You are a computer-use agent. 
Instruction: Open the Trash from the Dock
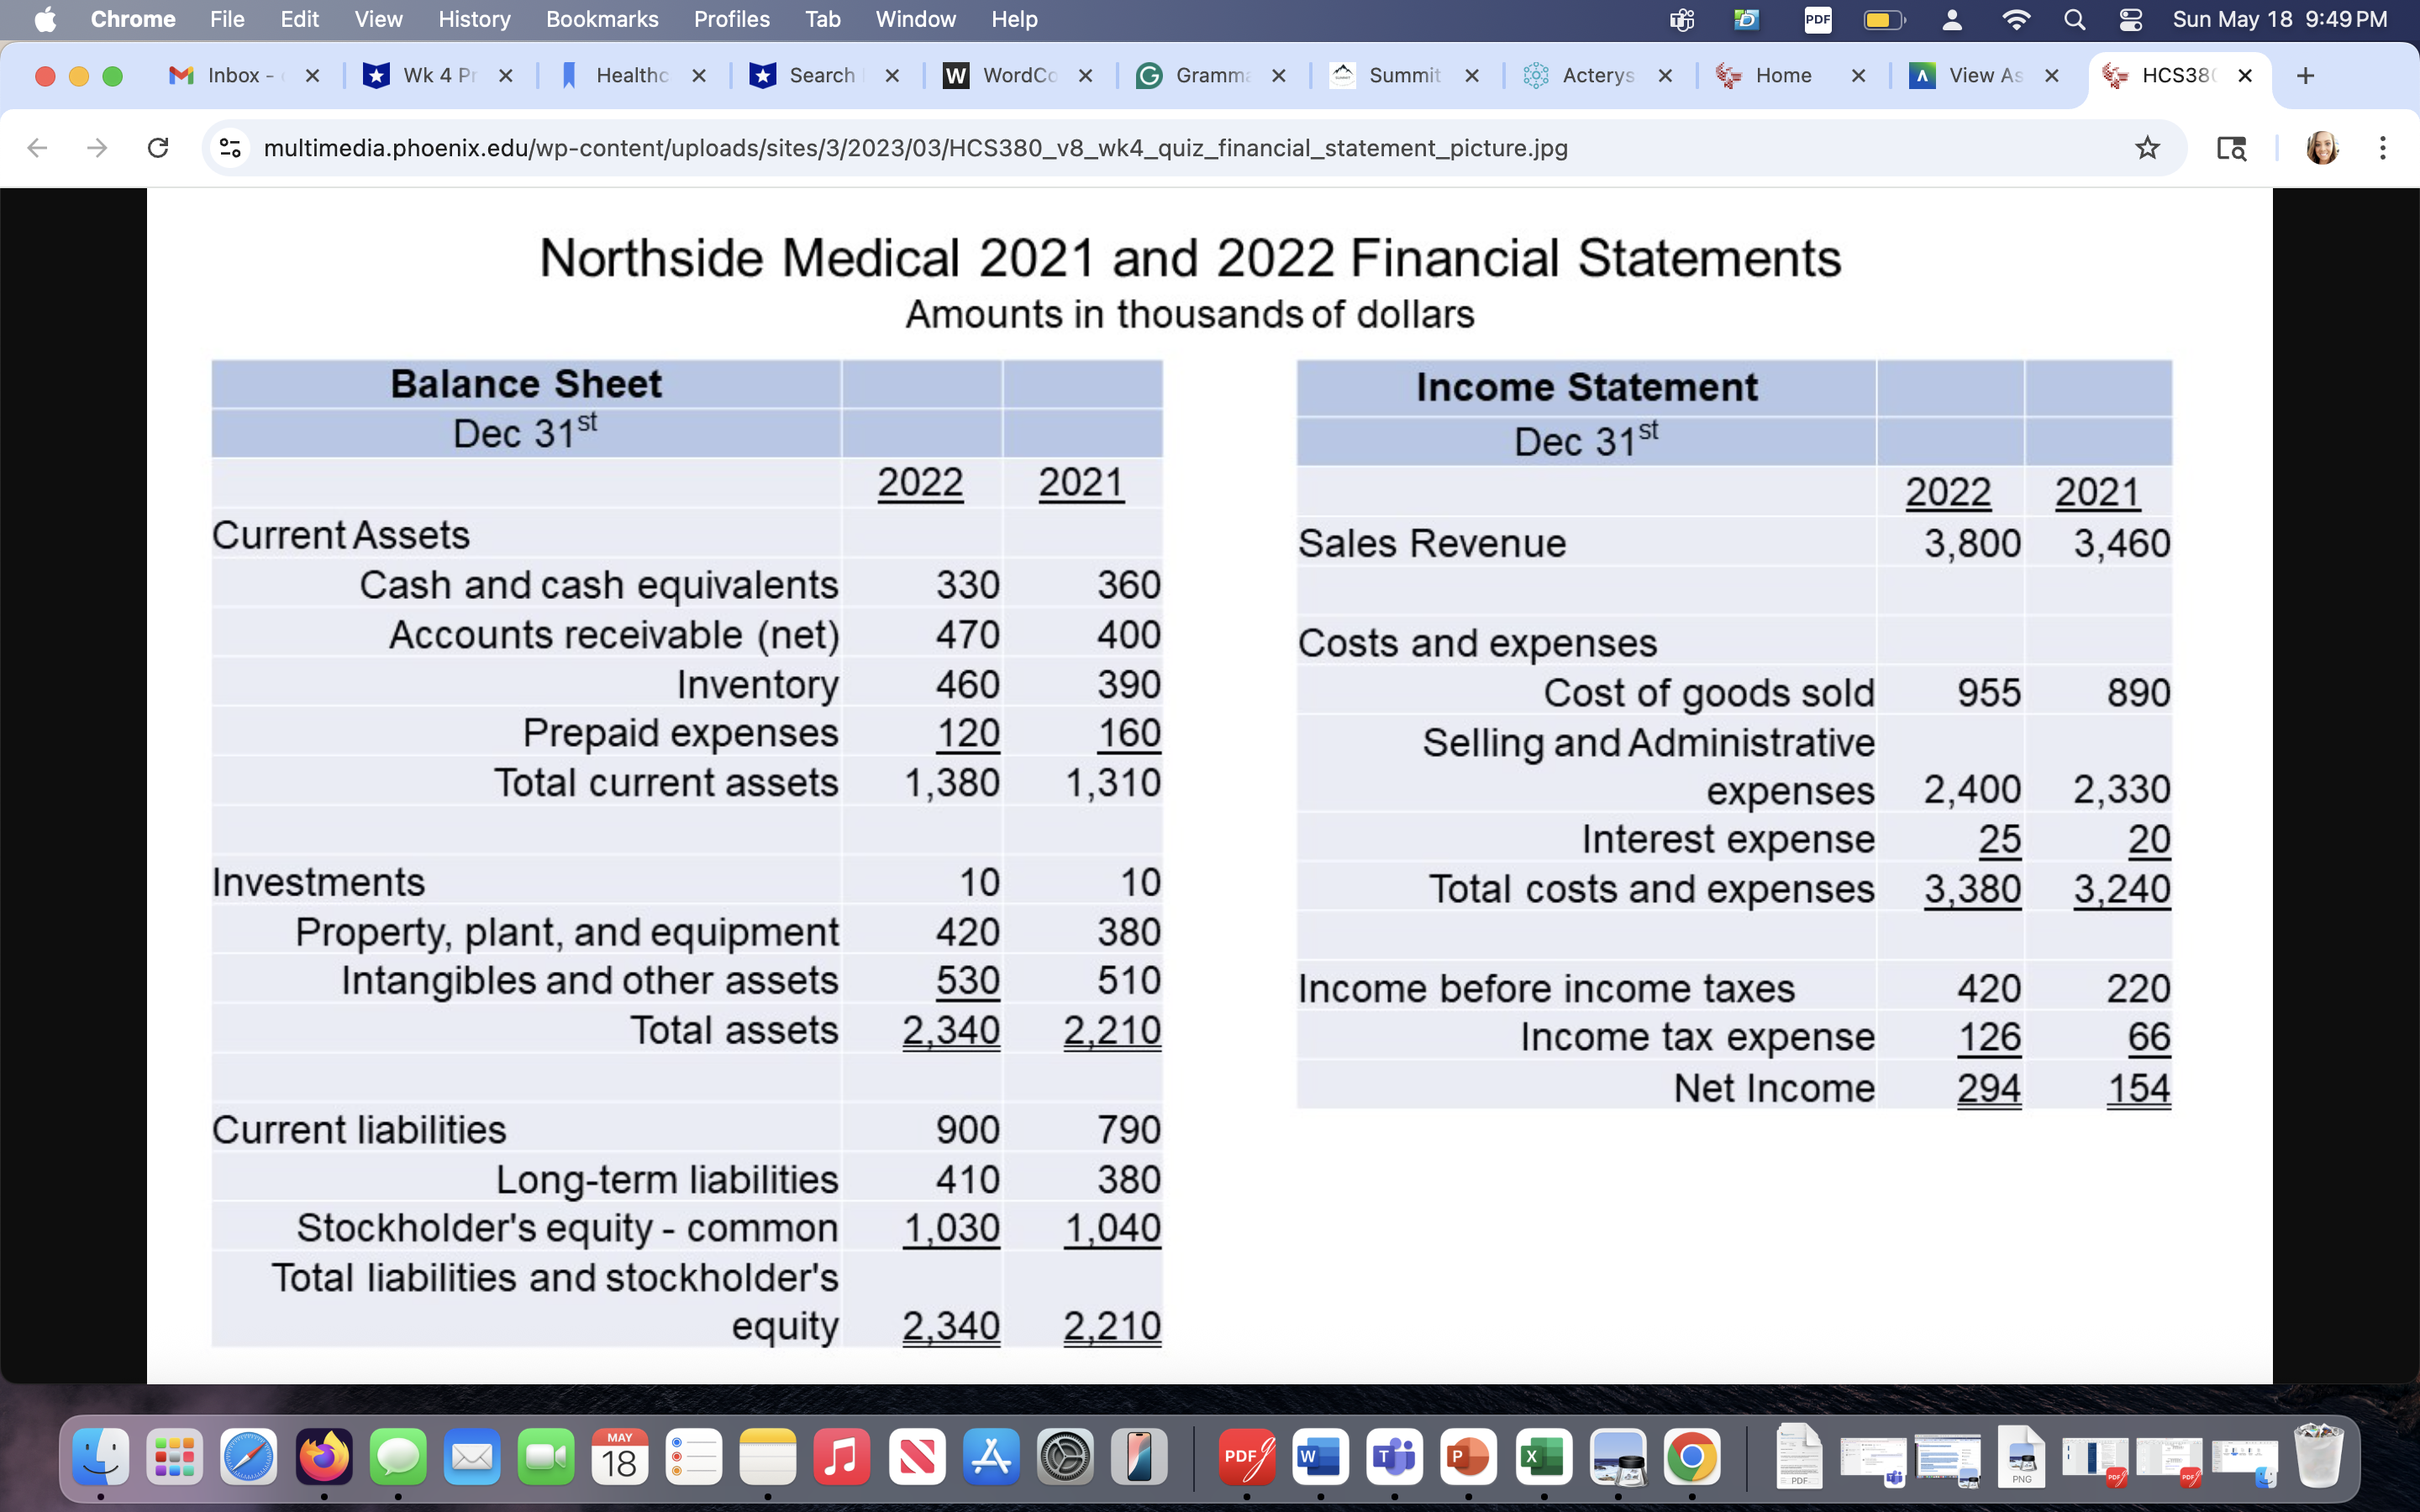pyautogui.click(x=2320, y=1455)
